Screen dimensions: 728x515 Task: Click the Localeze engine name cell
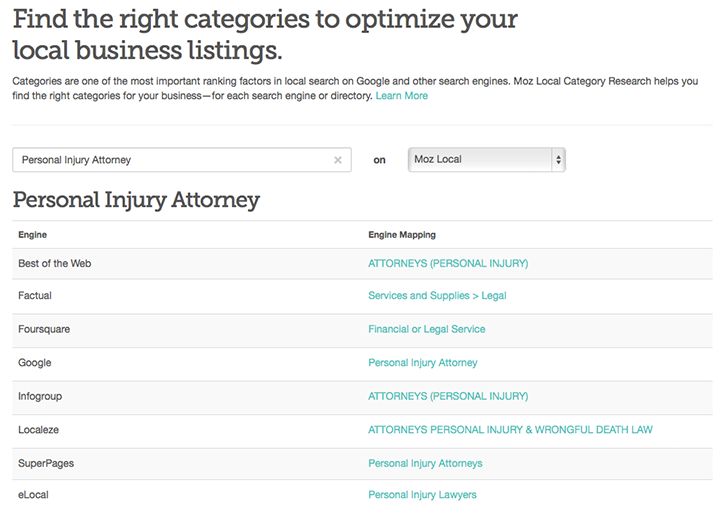pyautogui.click(x=40, y=430)
